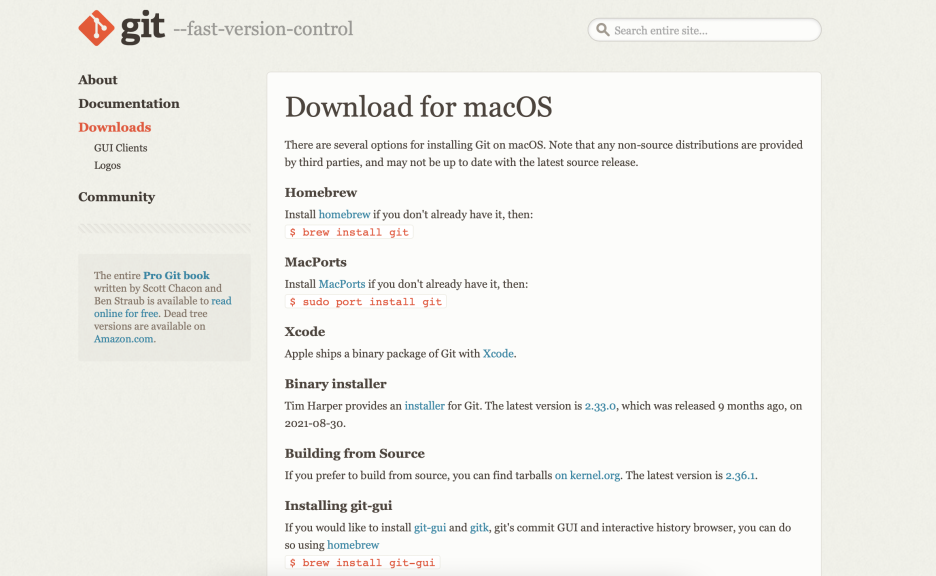This screenshot has height=576, width=936.
Task: Click the orange Git logo icon
Action: 96,28
